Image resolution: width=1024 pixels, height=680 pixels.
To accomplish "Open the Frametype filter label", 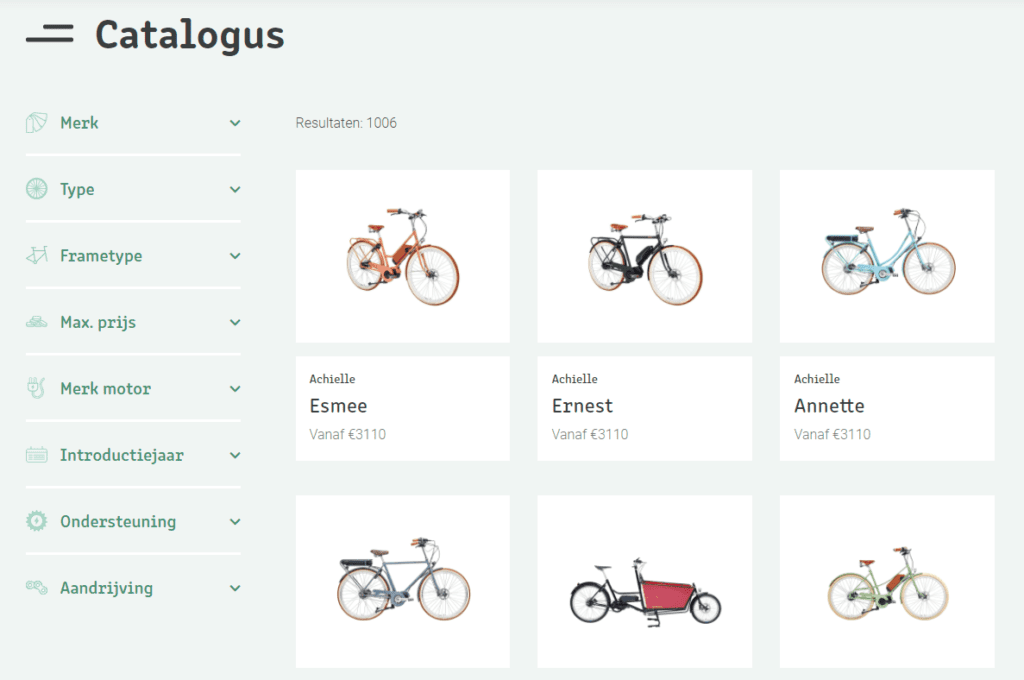I will [101, 256].
